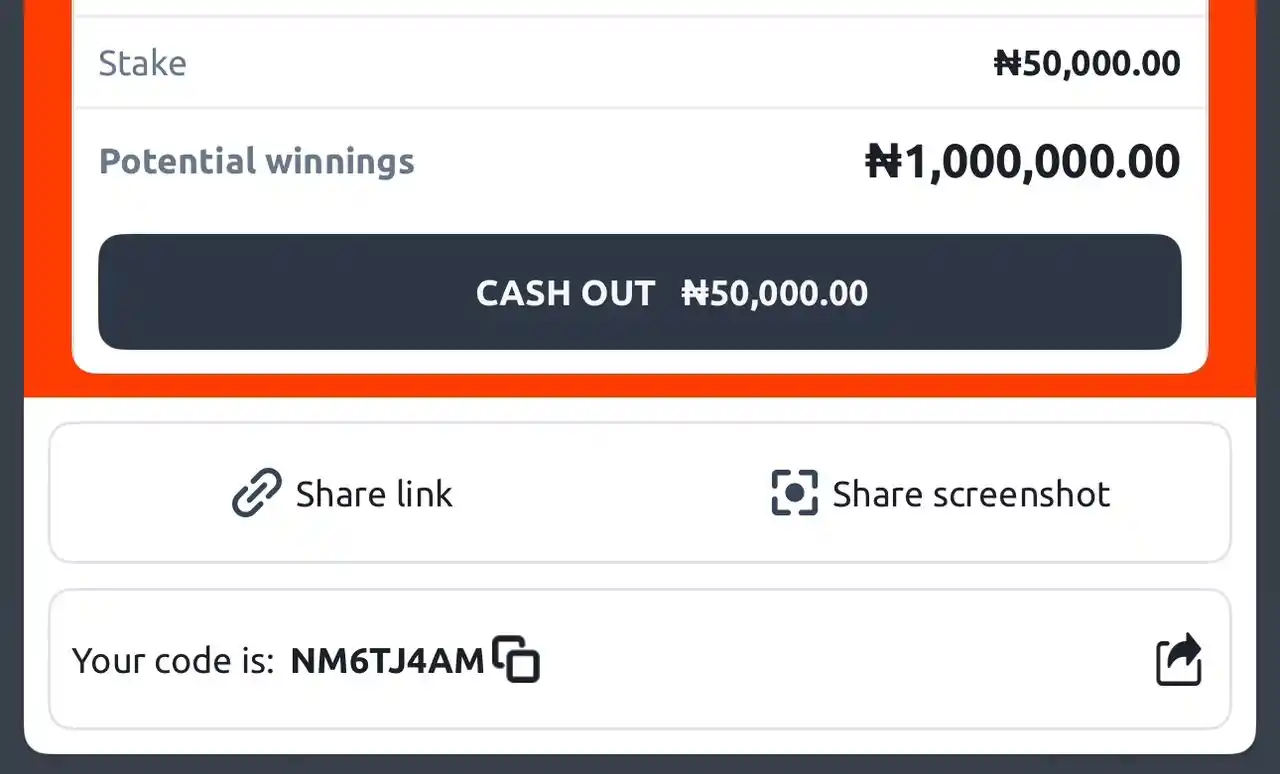1280x774 pixels.
Task: Click the ₦1,000,000.00 potential winnings amount
Action: 1023,162
